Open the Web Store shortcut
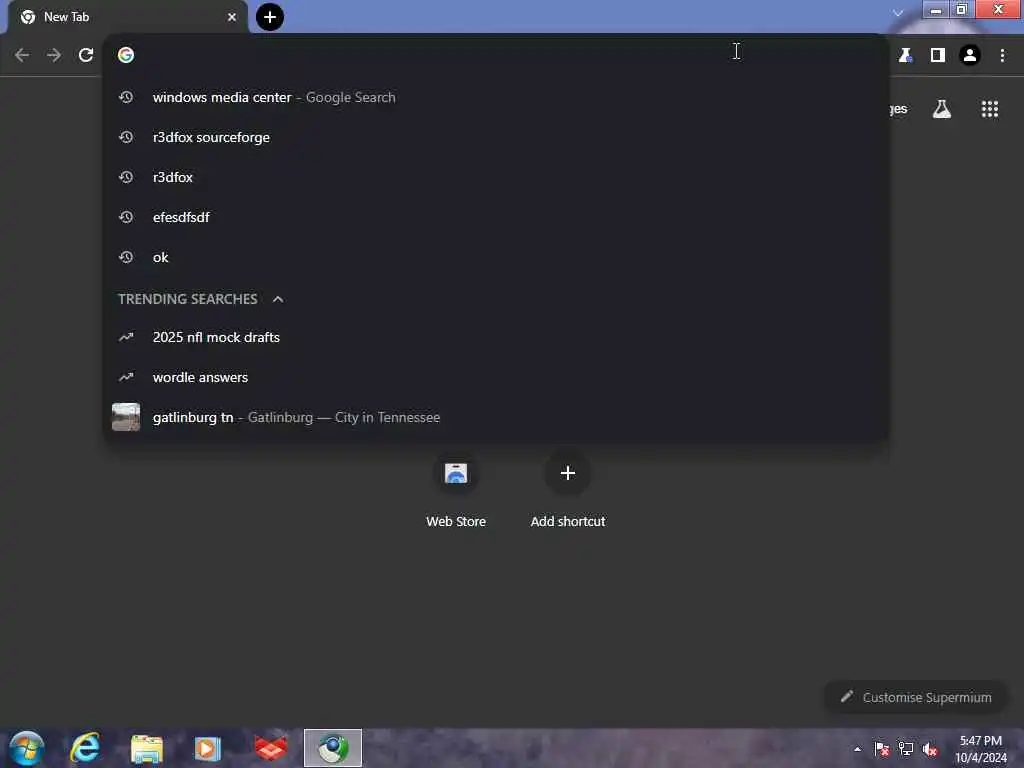This screenshot has height=768, width=1024. tap(456, 491)
